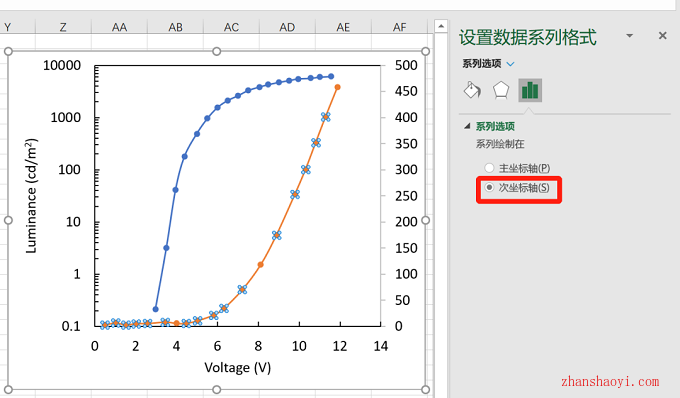Select column header Z
Screen dimensions: 680x398
[63, 27]
